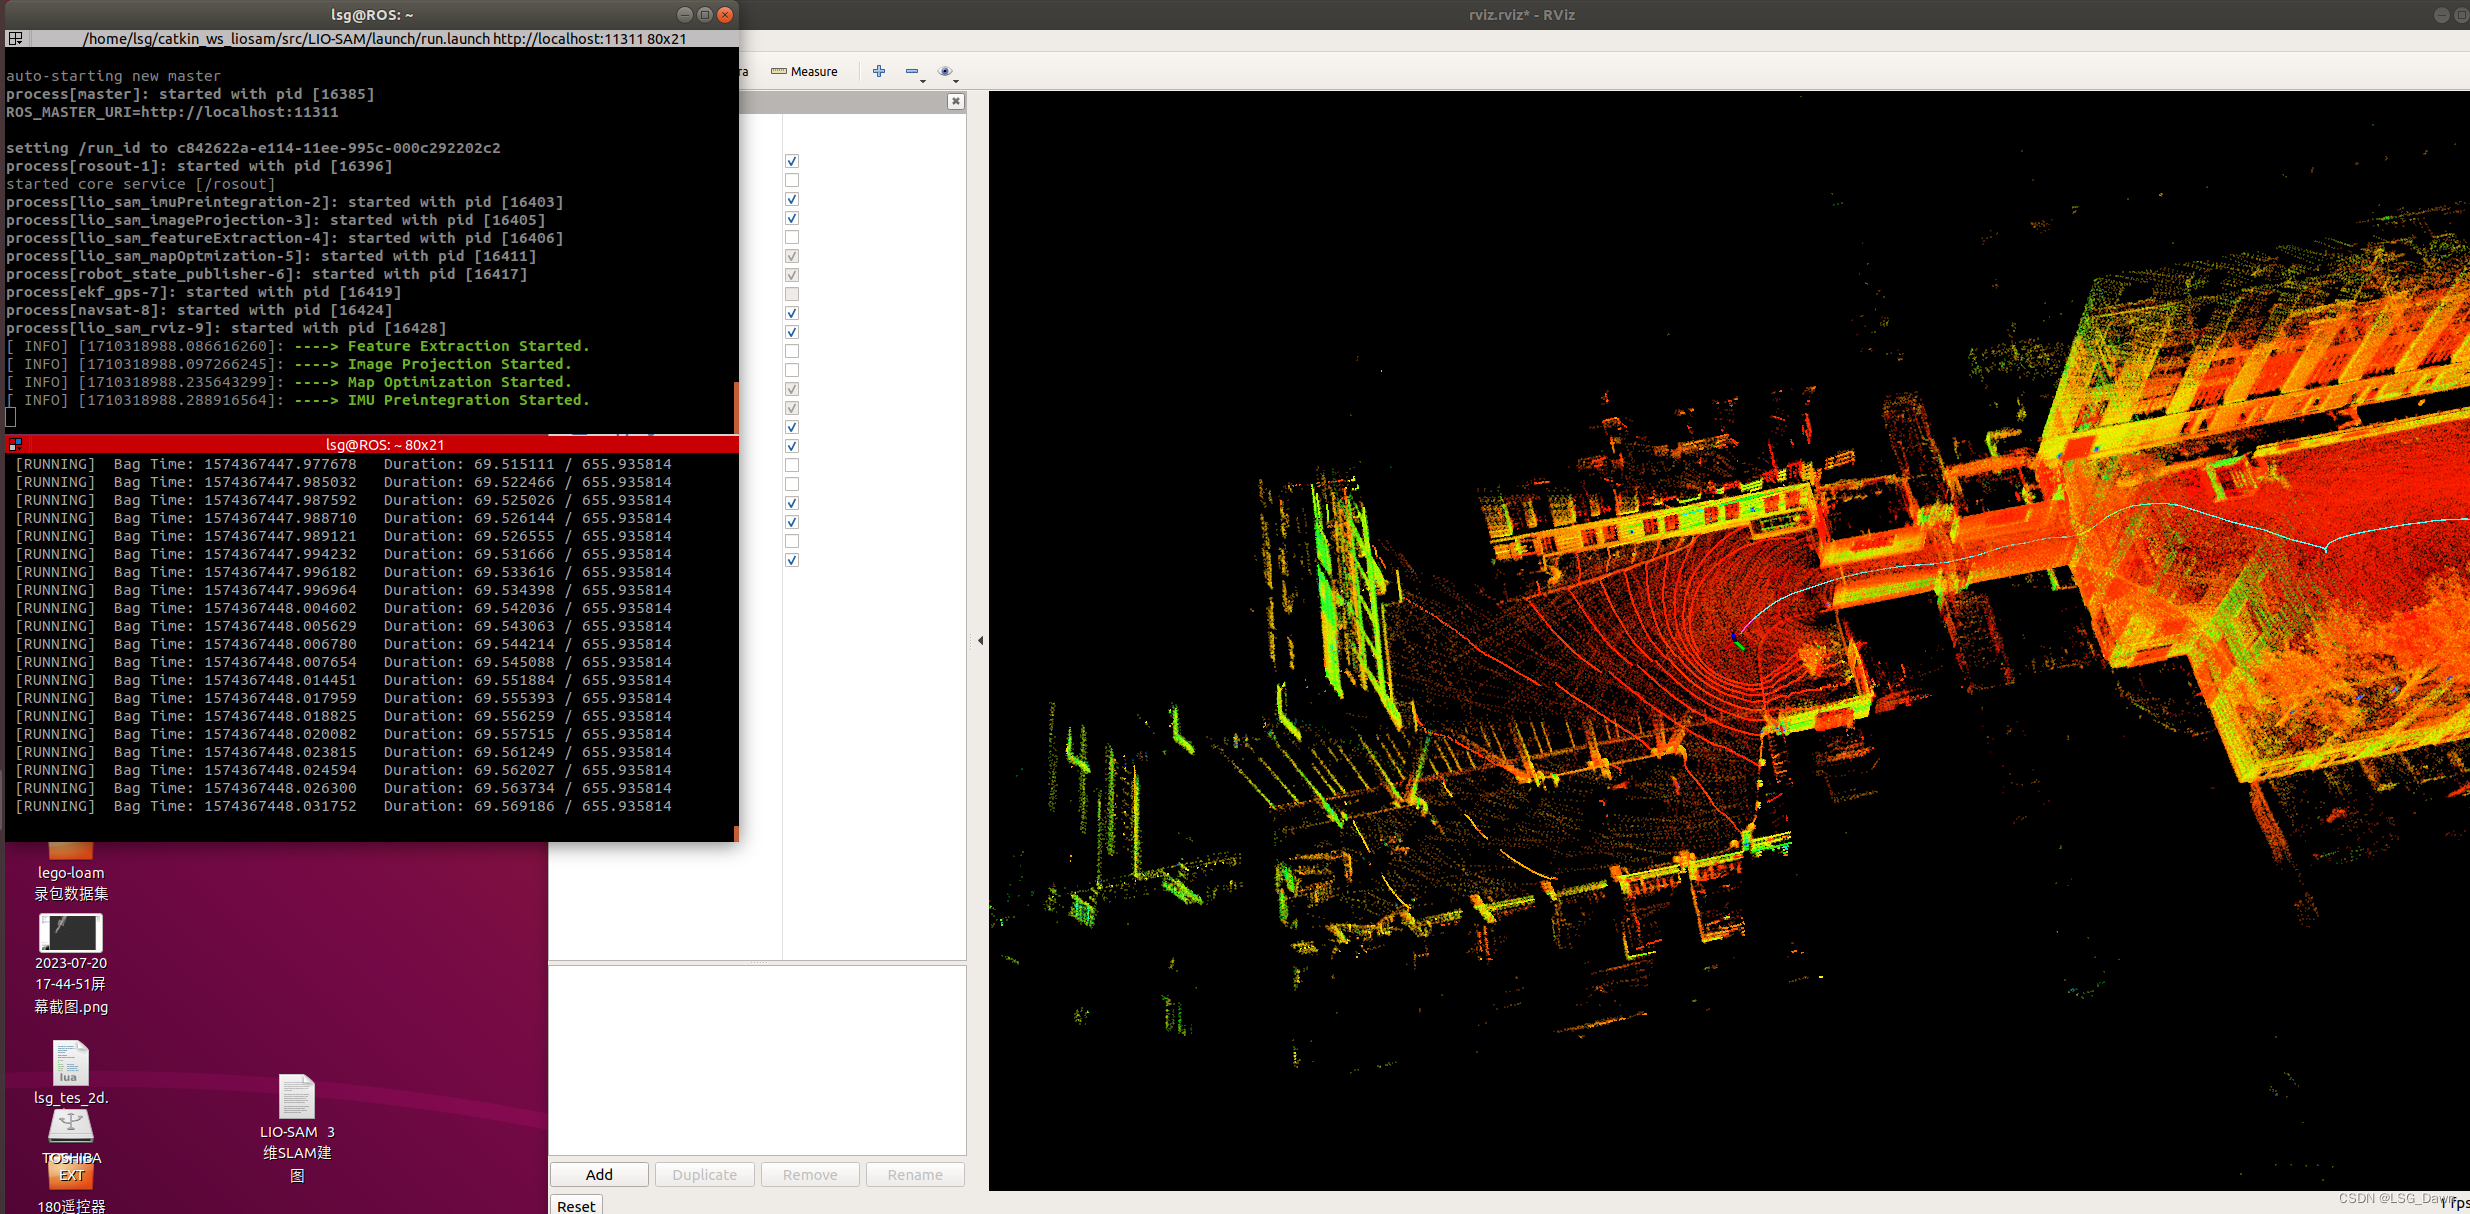
Task: Focus the red lsg@ROS 80x21 terminal pane title
Action: [x=384, y=445]
